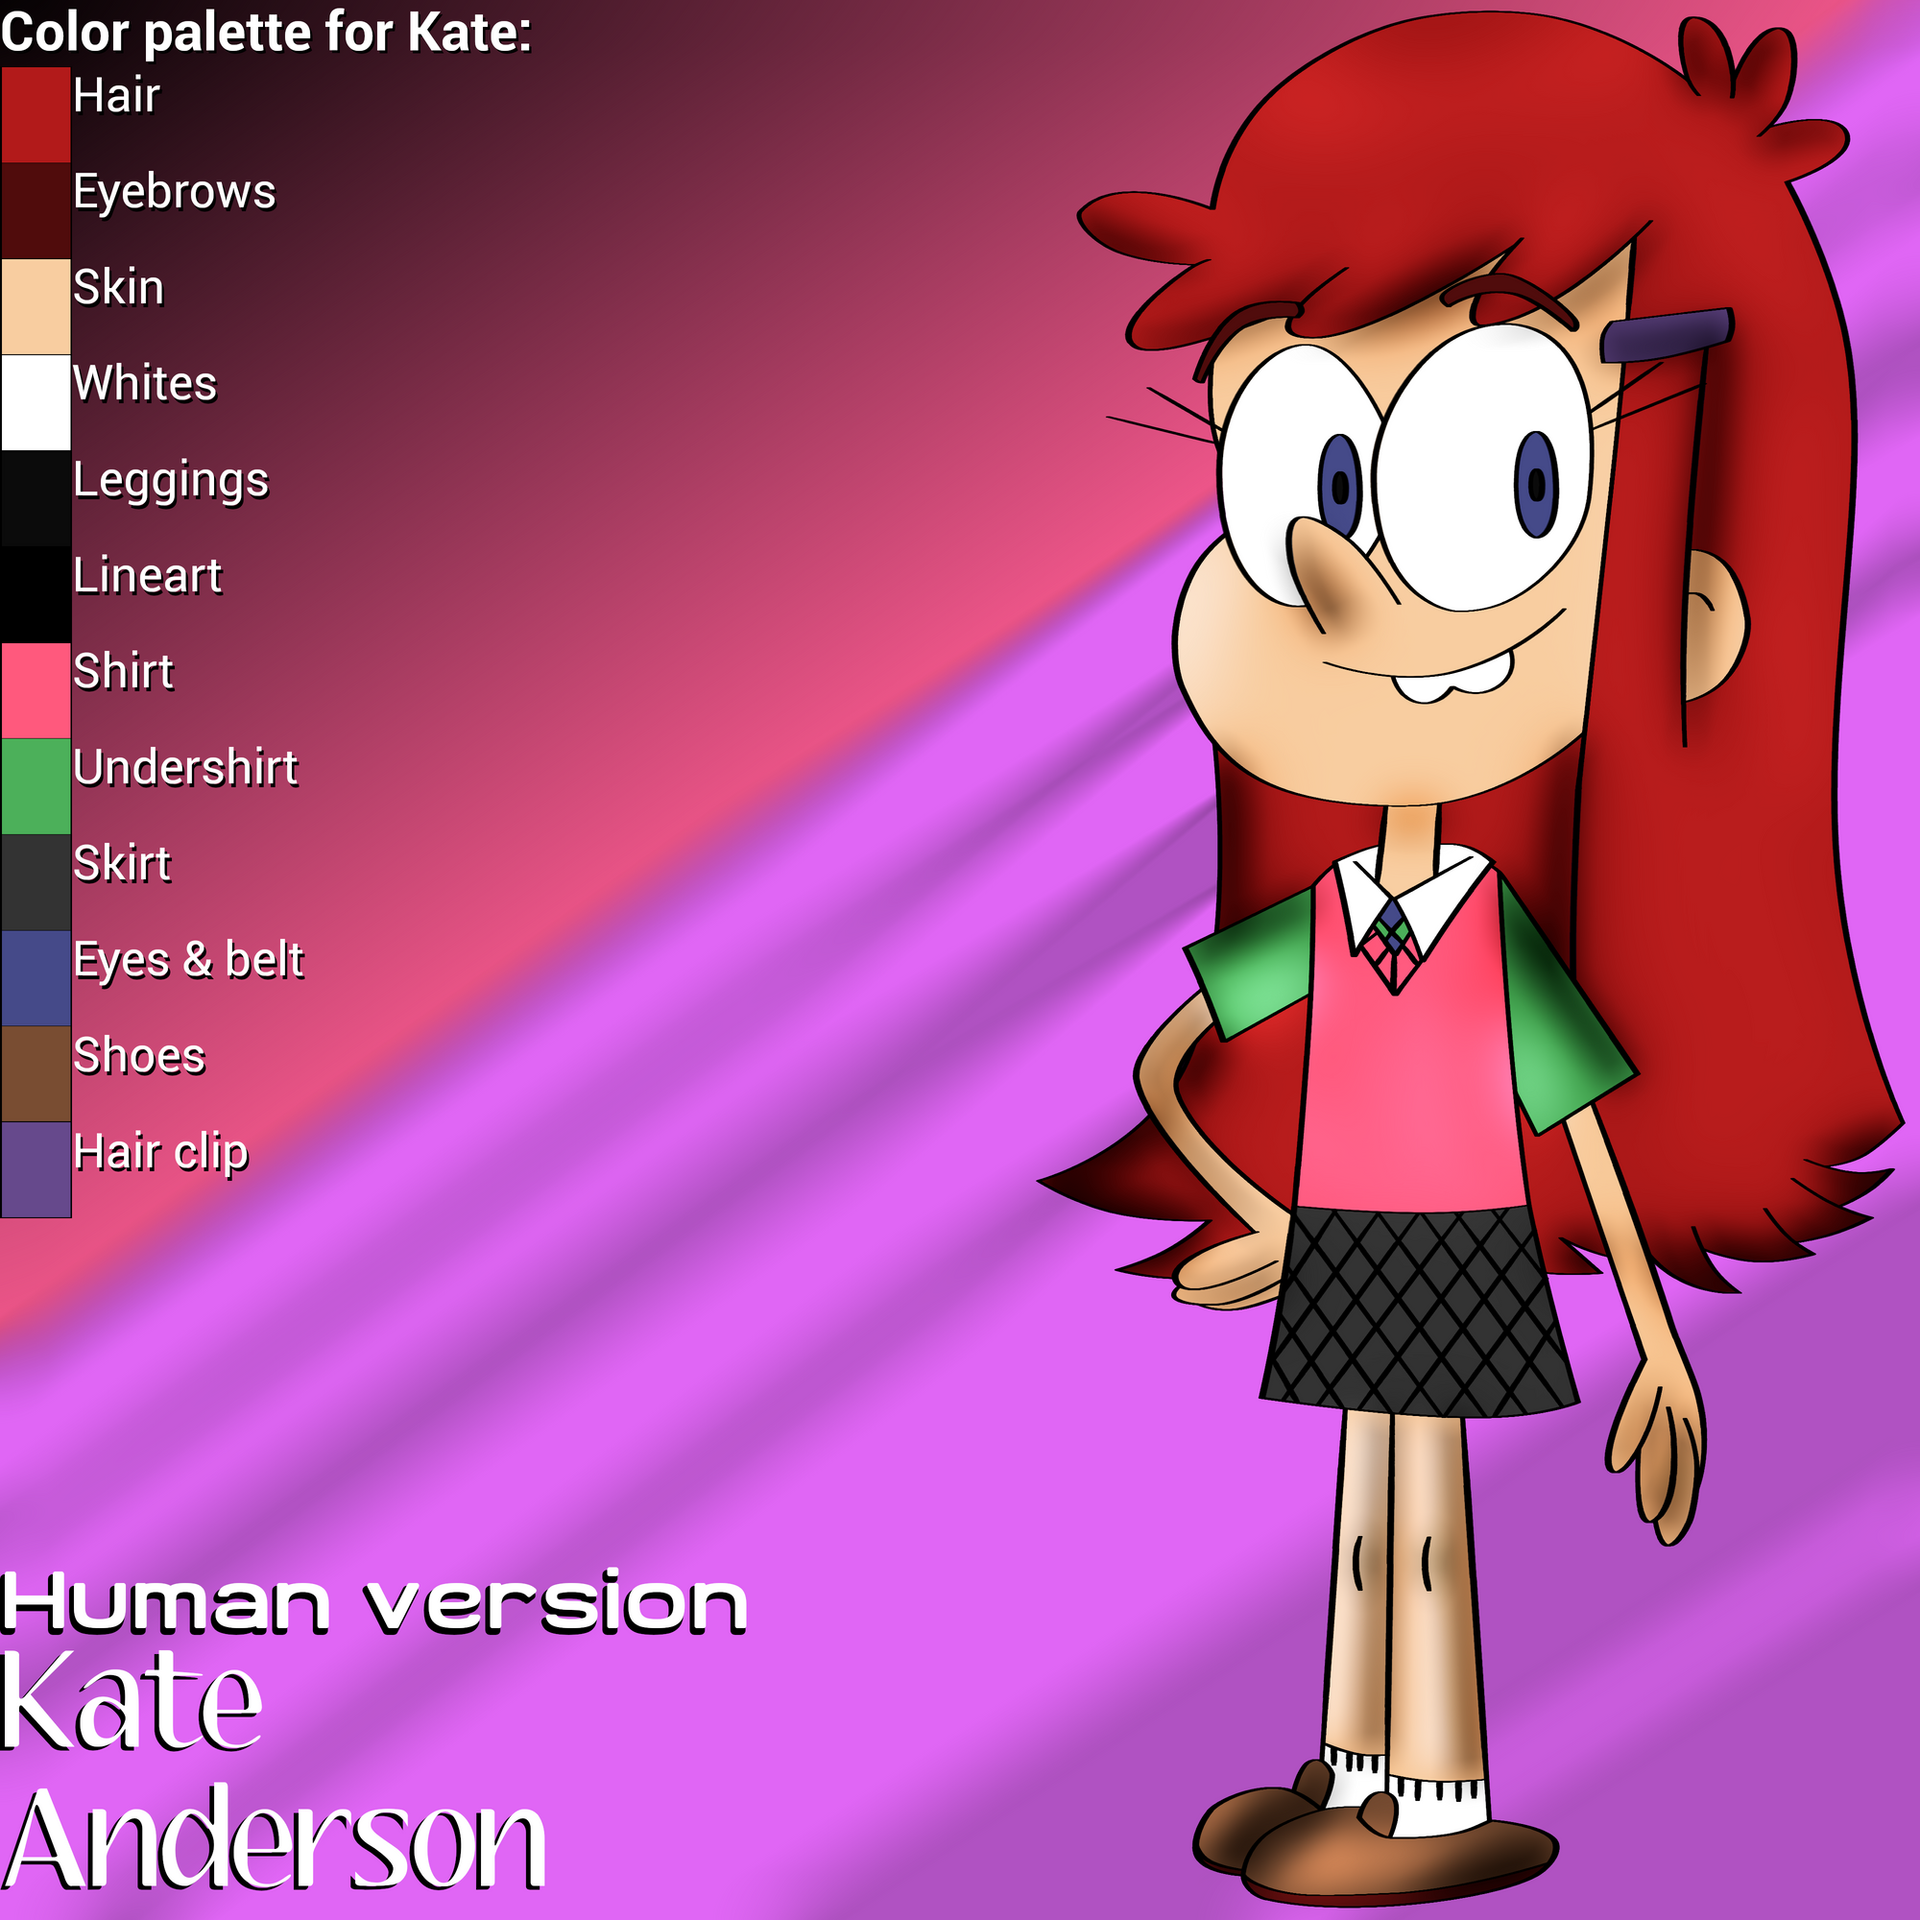Screen dimensions: 1920x1920
Task: Click the Leggings color swatch
Action: [36, 499]
